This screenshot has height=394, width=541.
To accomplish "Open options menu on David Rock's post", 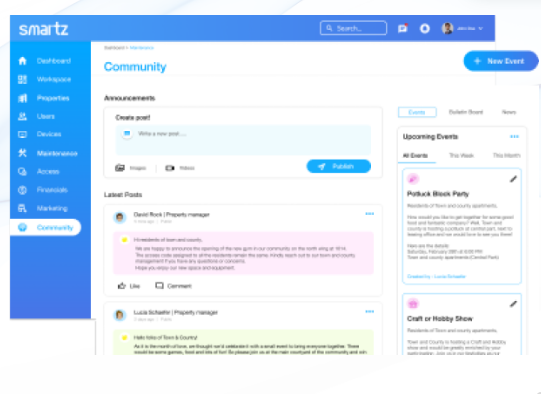I will [370, 214].
